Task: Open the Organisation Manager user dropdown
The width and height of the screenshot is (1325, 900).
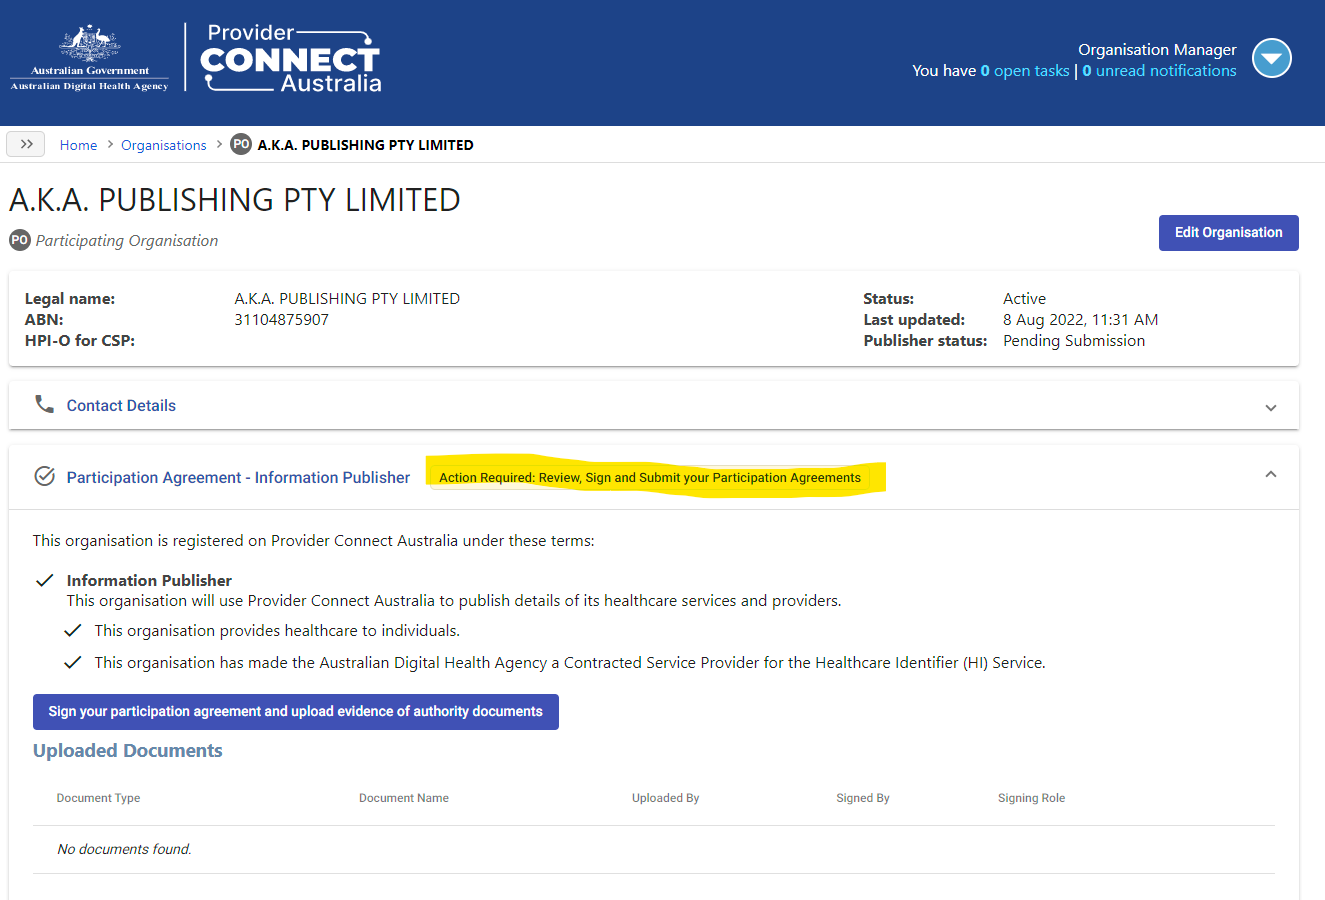Action: 1272,58
